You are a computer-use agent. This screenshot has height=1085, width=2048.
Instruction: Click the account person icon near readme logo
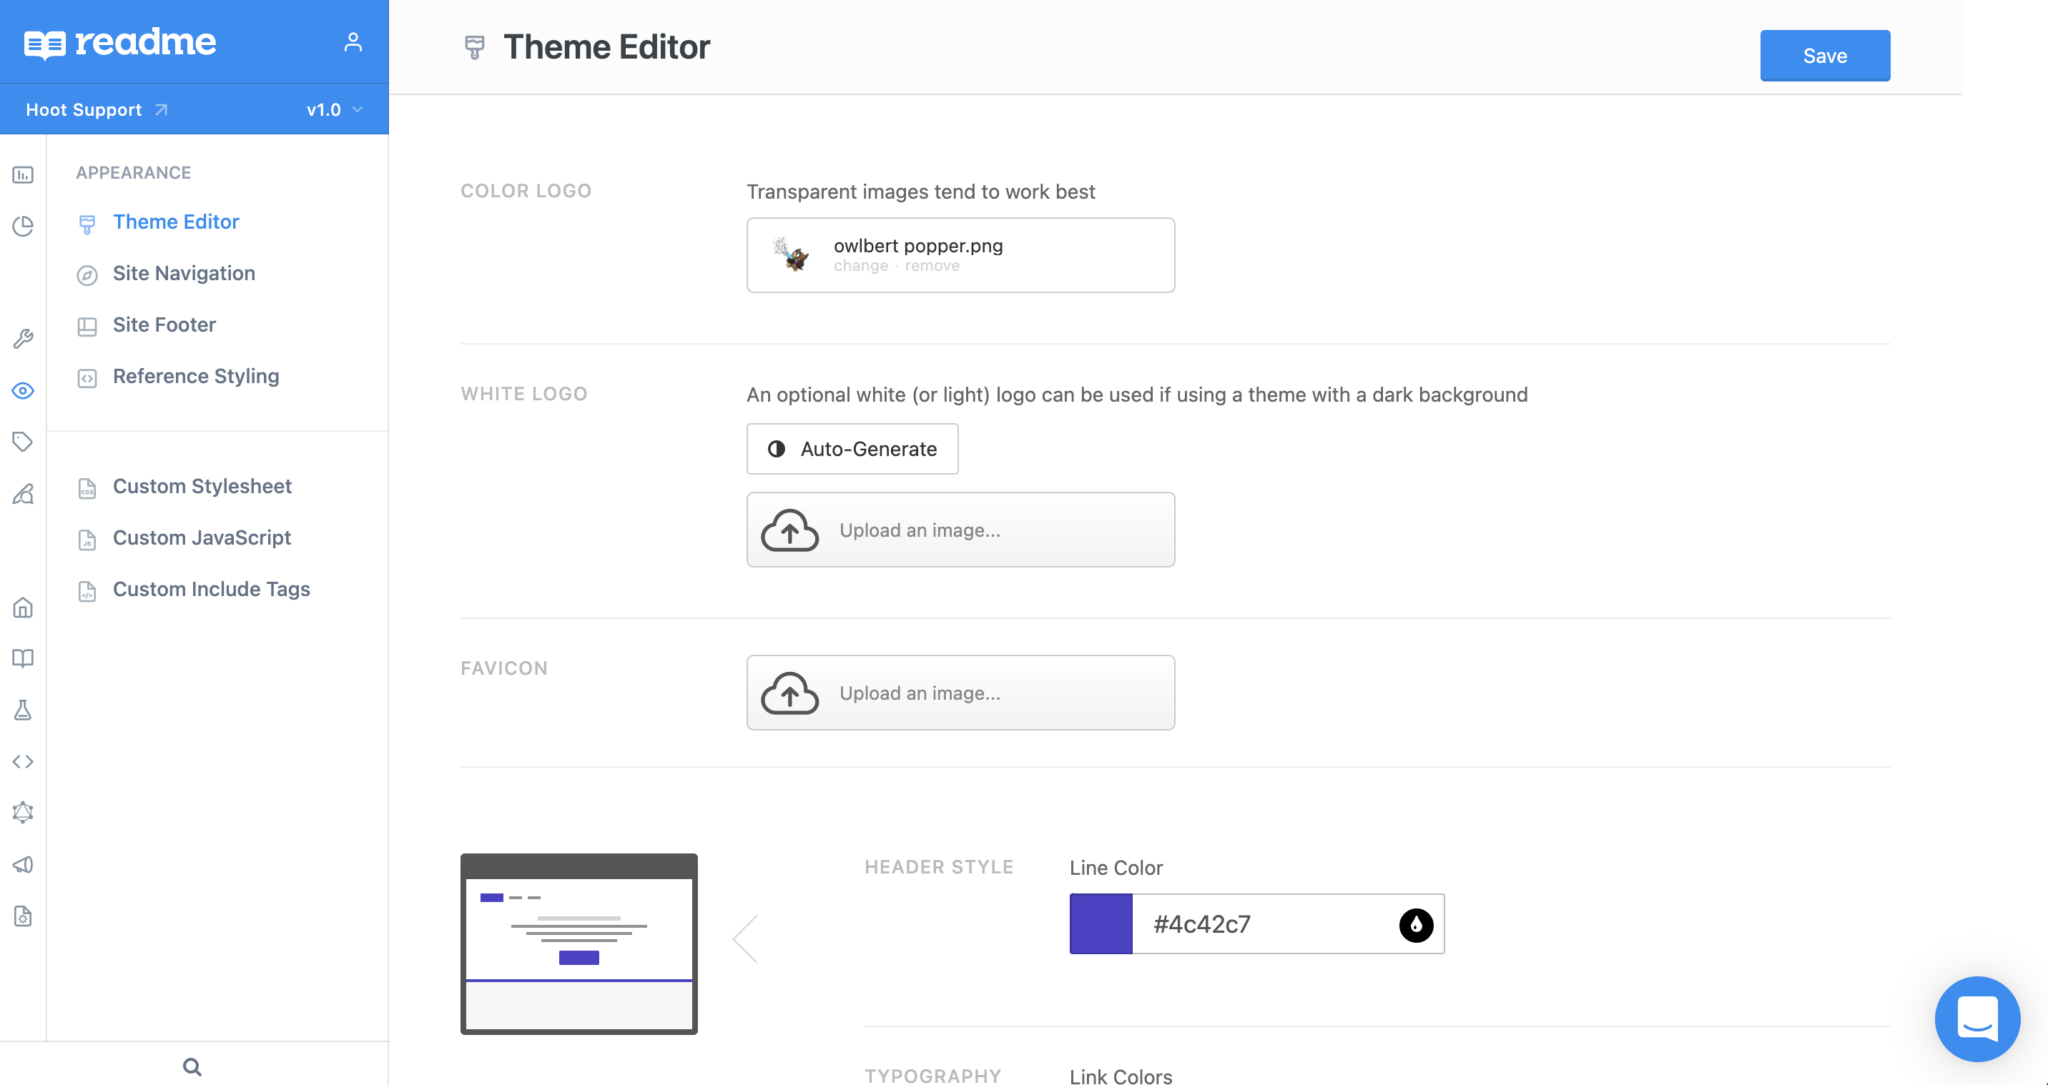click(x=353, y=41)
